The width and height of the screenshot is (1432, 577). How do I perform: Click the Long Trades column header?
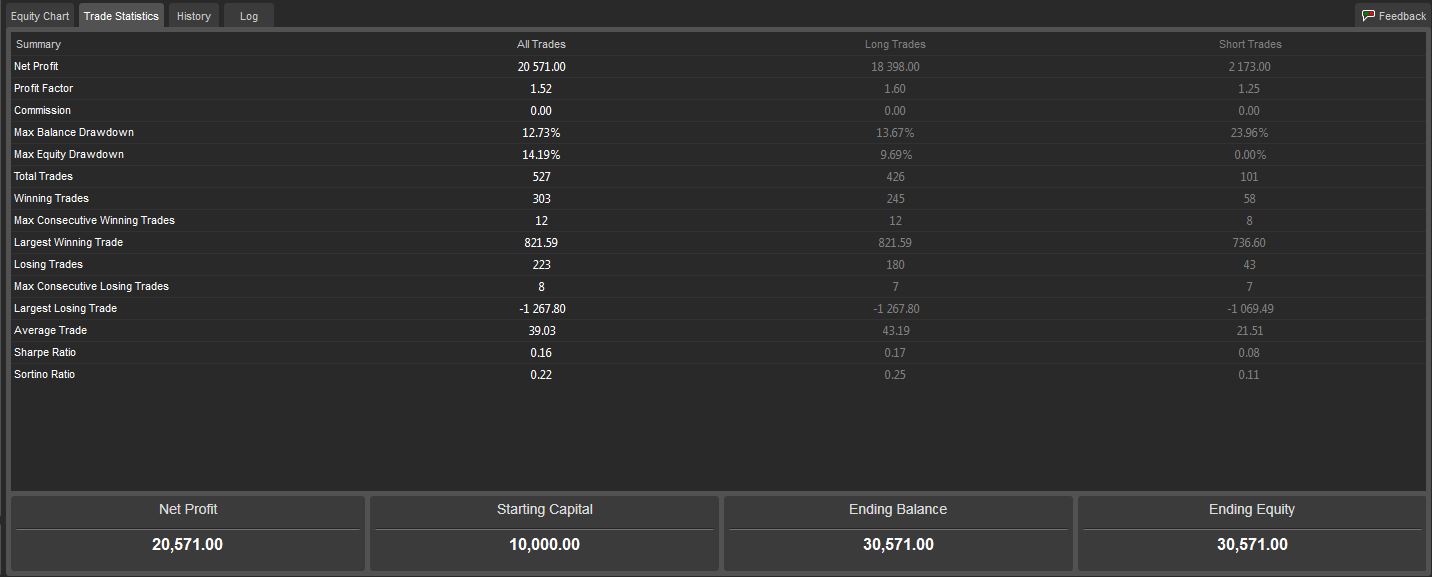tap(895, 44)
